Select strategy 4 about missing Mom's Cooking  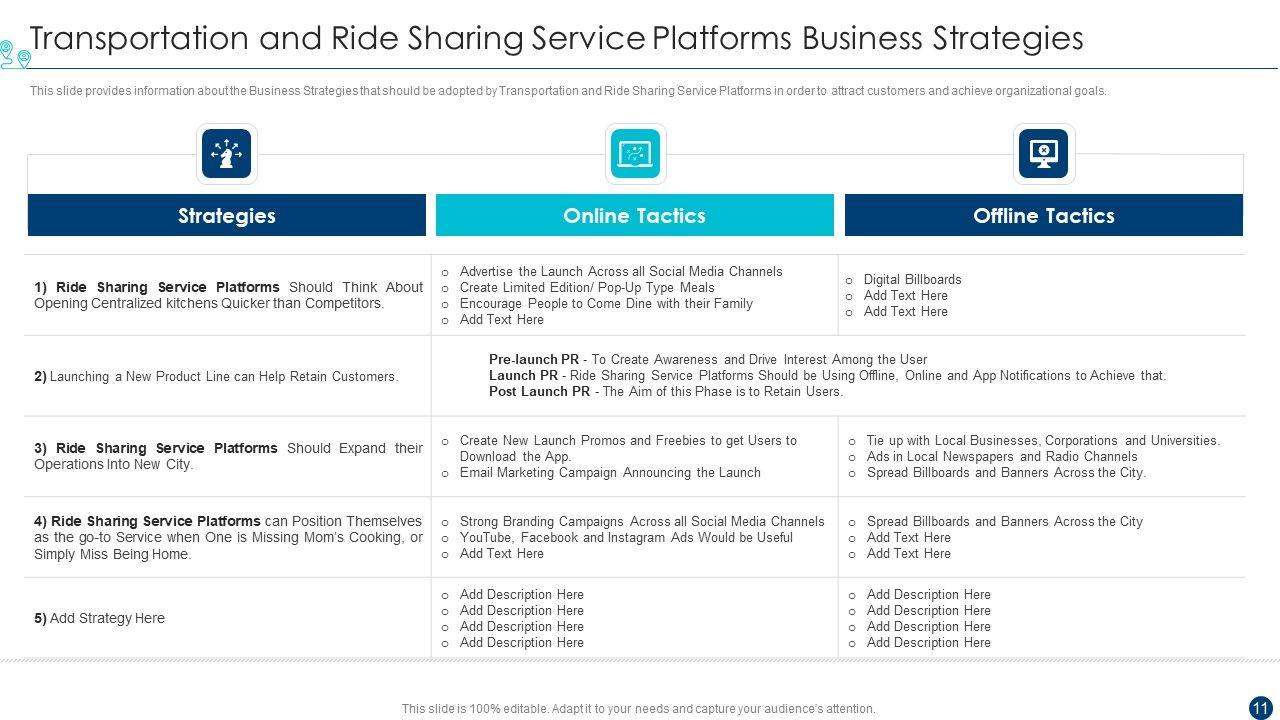click(228, 537)
